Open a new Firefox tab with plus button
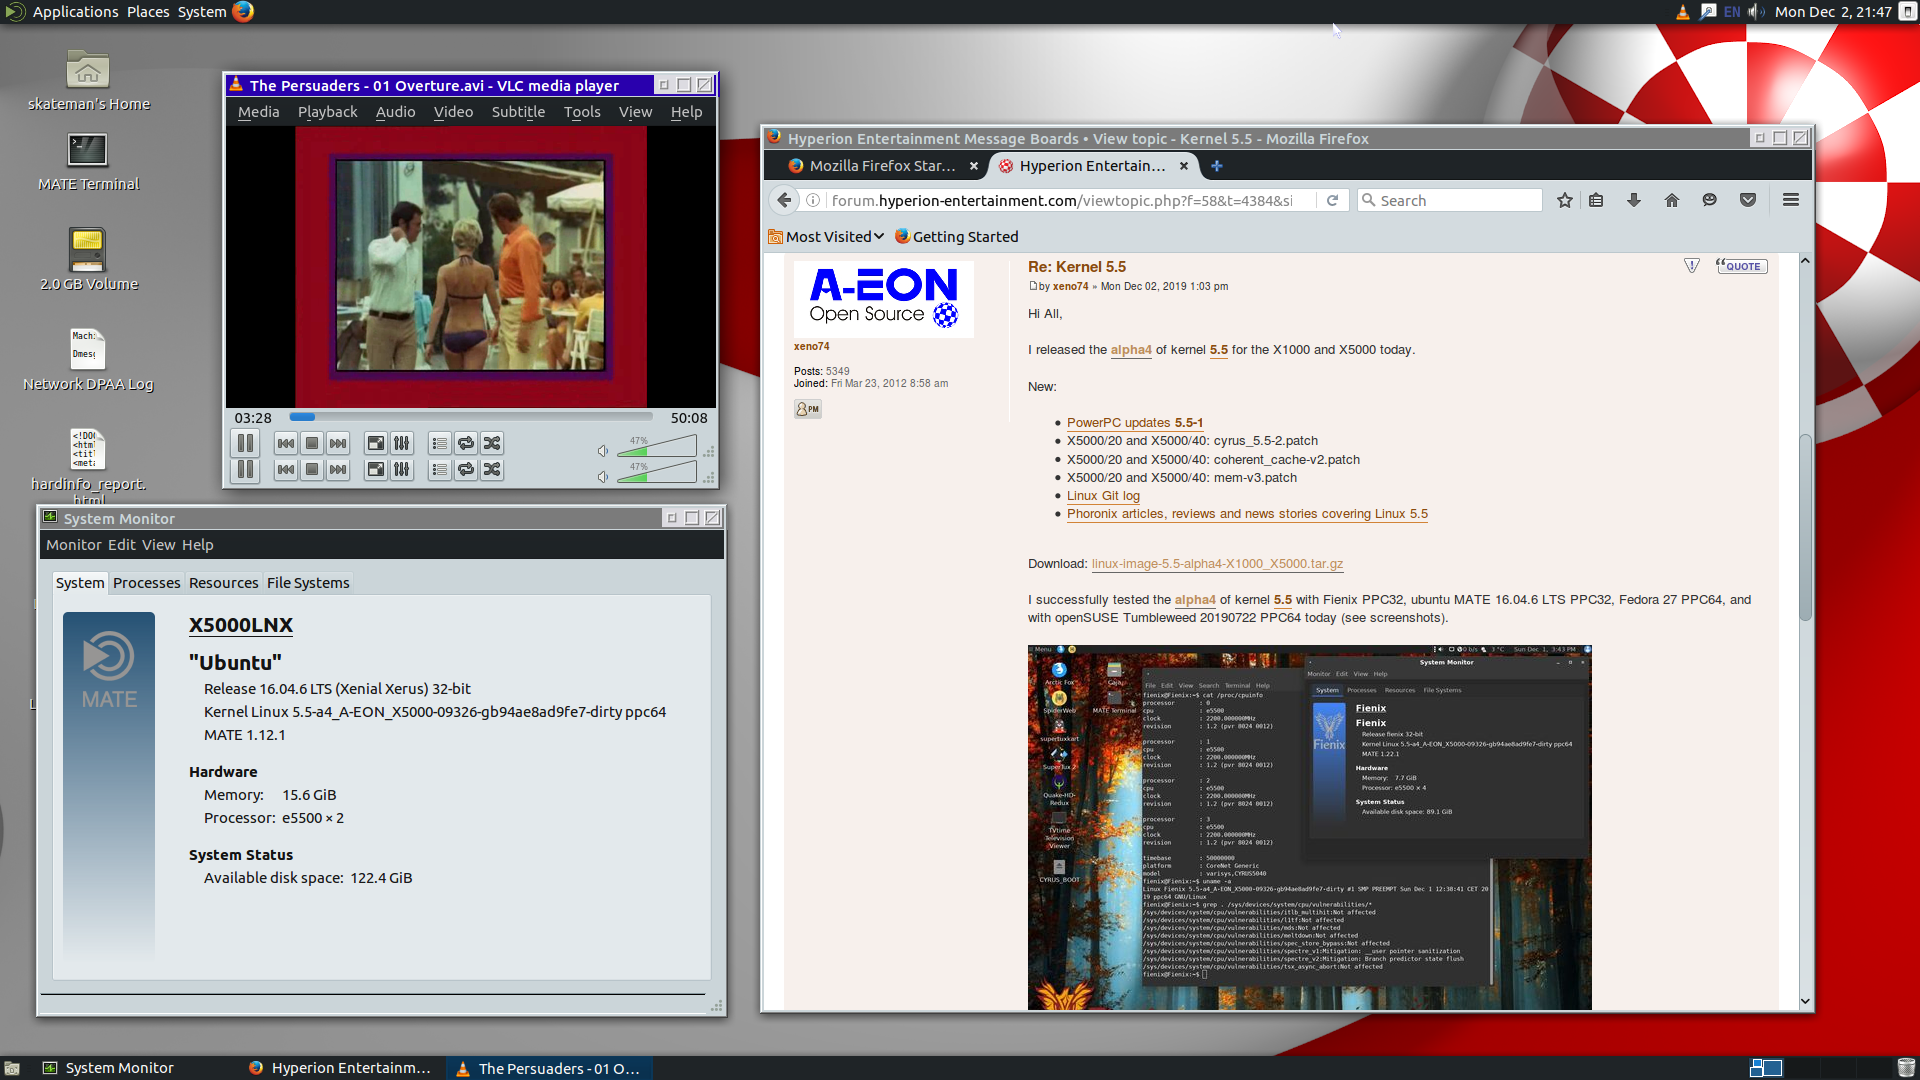This screenshot has height=1080, width=1920. 1217,166
